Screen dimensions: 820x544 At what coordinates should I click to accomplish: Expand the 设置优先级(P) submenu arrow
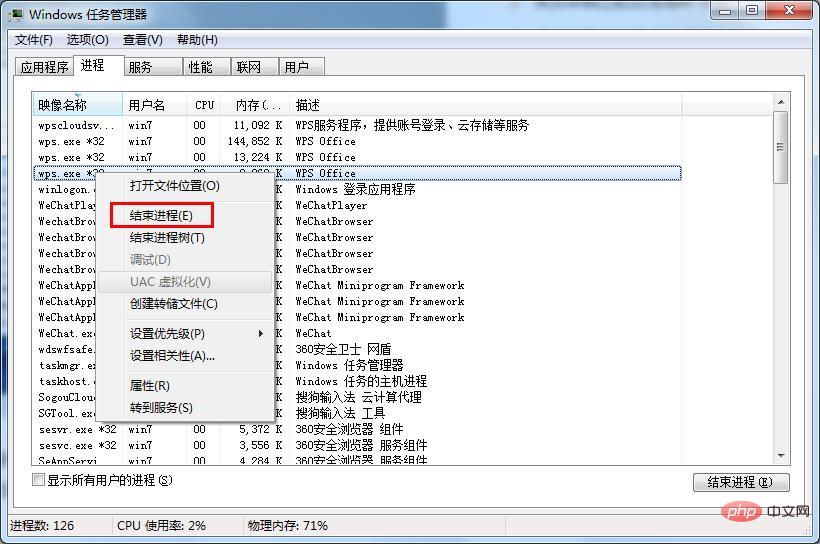[x=260, y=333]
